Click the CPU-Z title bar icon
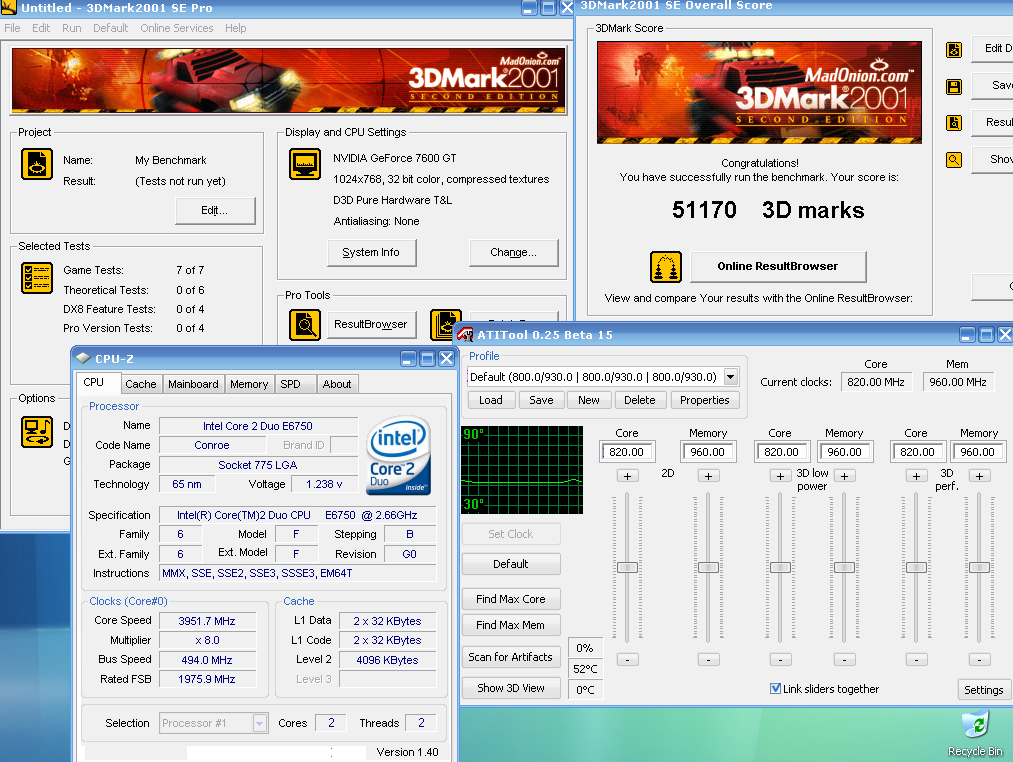This screenshot has width=1013, height=762. click(x=83, y=358)
